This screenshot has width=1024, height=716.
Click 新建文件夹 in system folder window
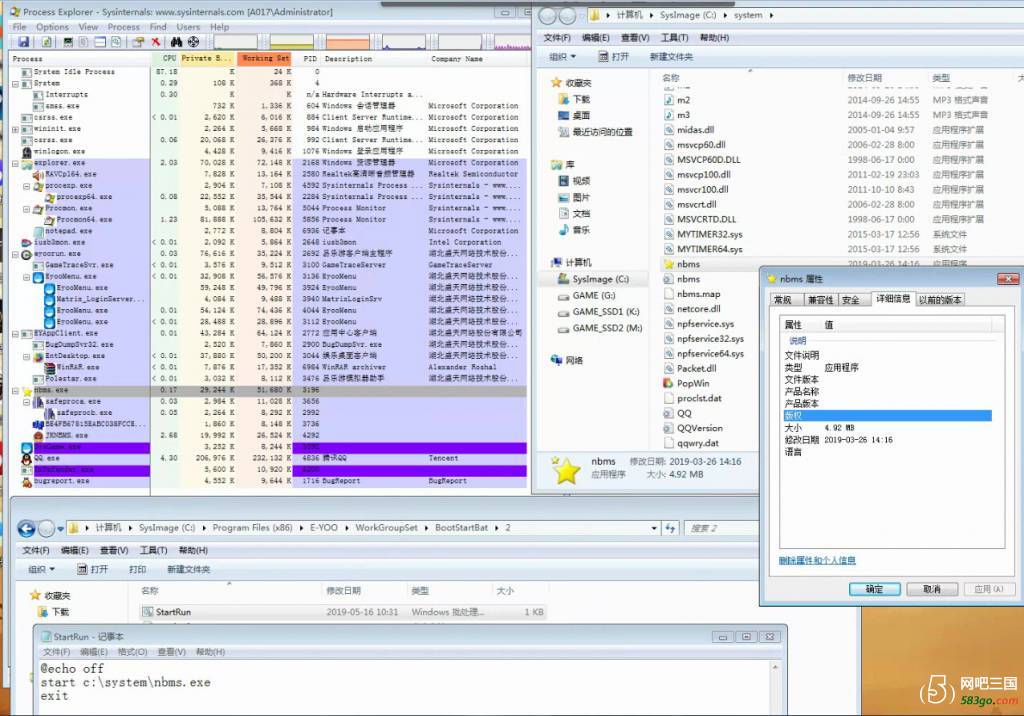tap(671, 57)
